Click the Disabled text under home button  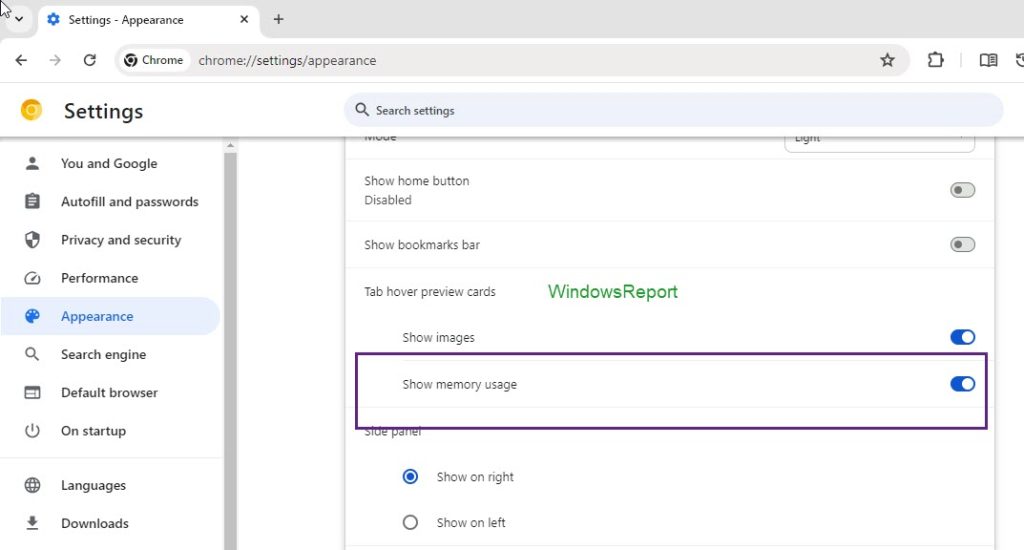(388, 200)
